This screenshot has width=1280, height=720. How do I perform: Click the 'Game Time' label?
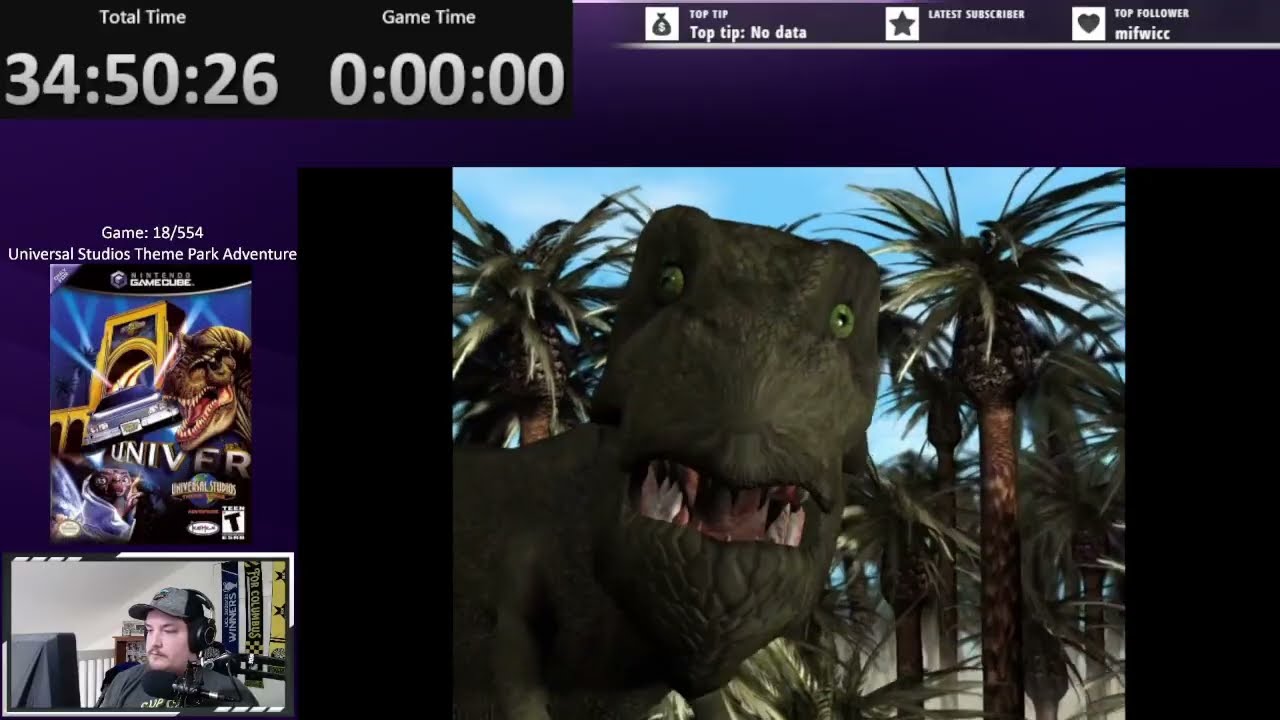tap(428, 17)
